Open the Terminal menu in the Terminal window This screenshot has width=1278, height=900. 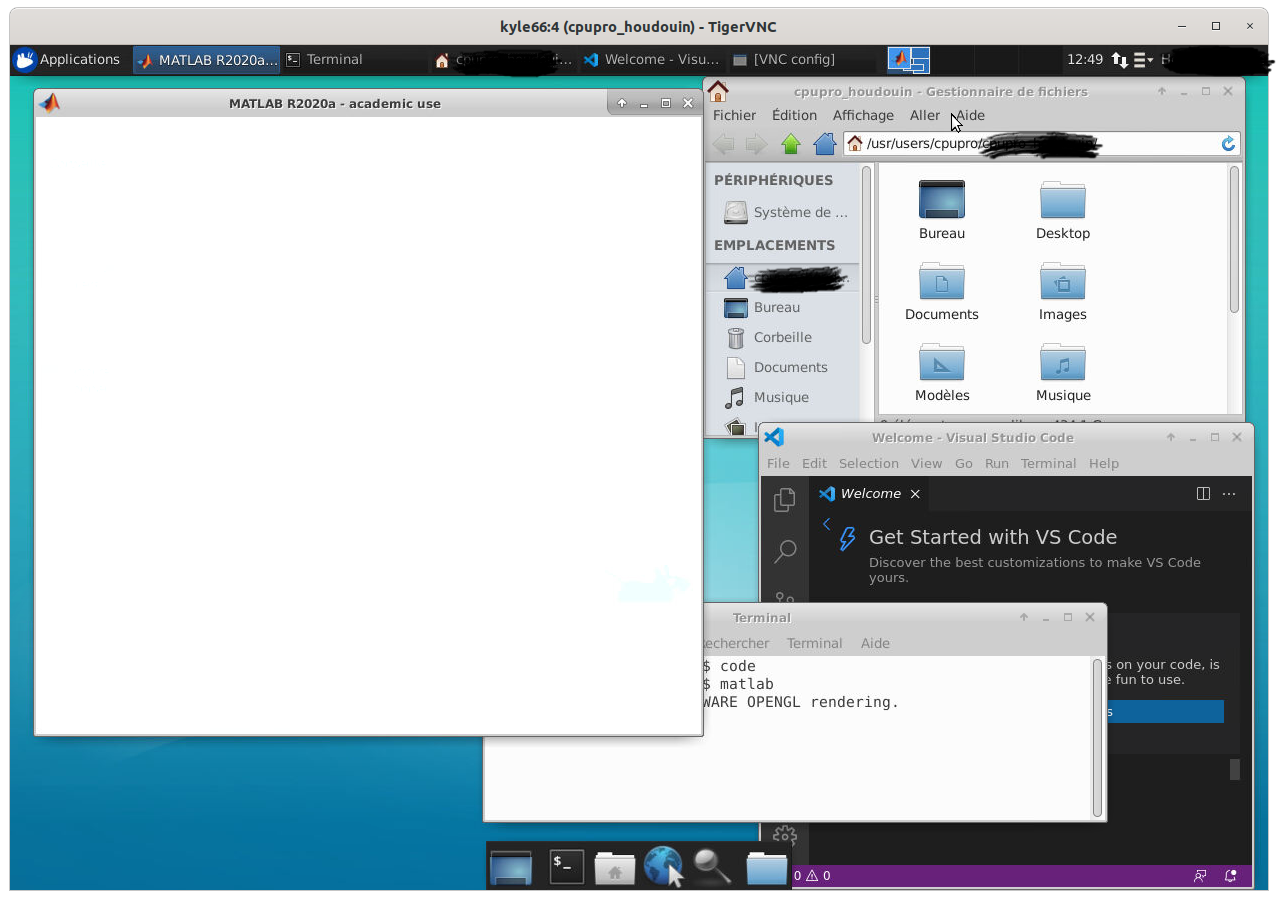[x=814, y=643]
